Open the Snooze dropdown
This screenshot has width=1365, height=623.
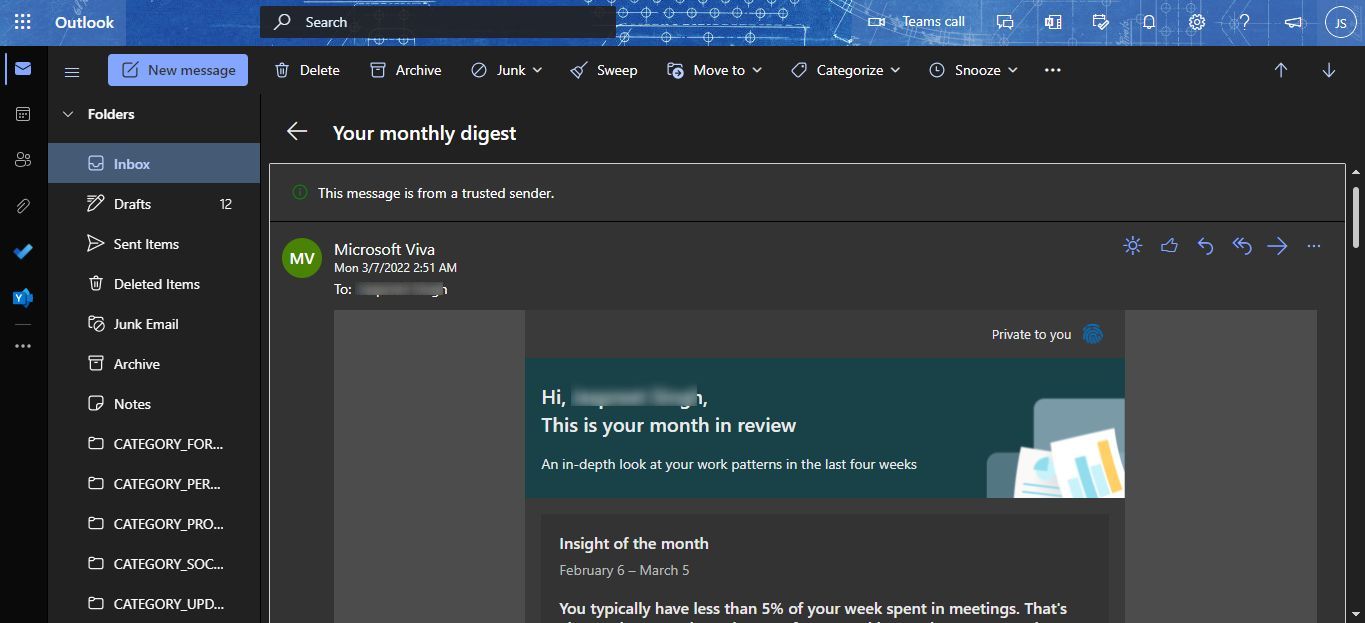pos(973,70)
